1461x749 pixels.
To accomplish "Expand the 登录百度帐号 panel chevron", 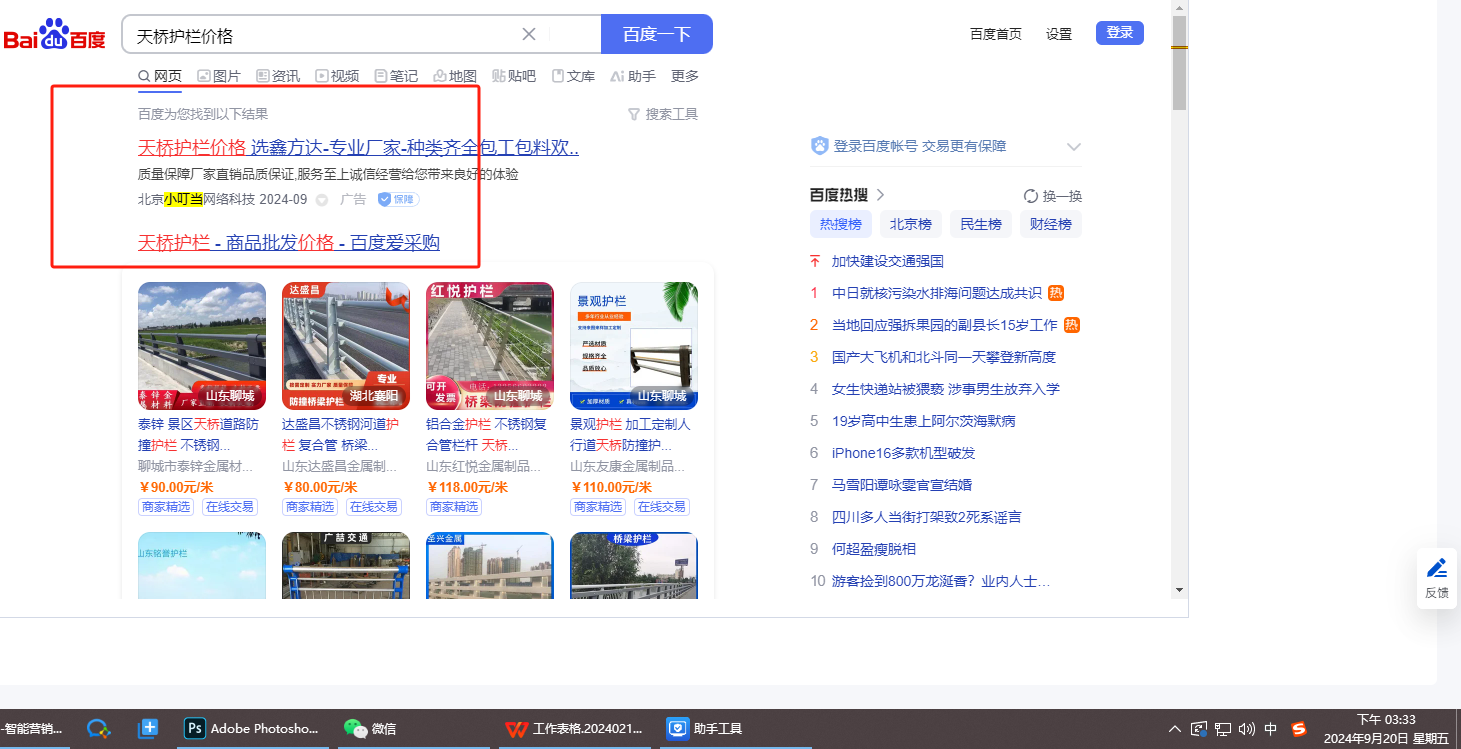I will [x=1073, y=147].
